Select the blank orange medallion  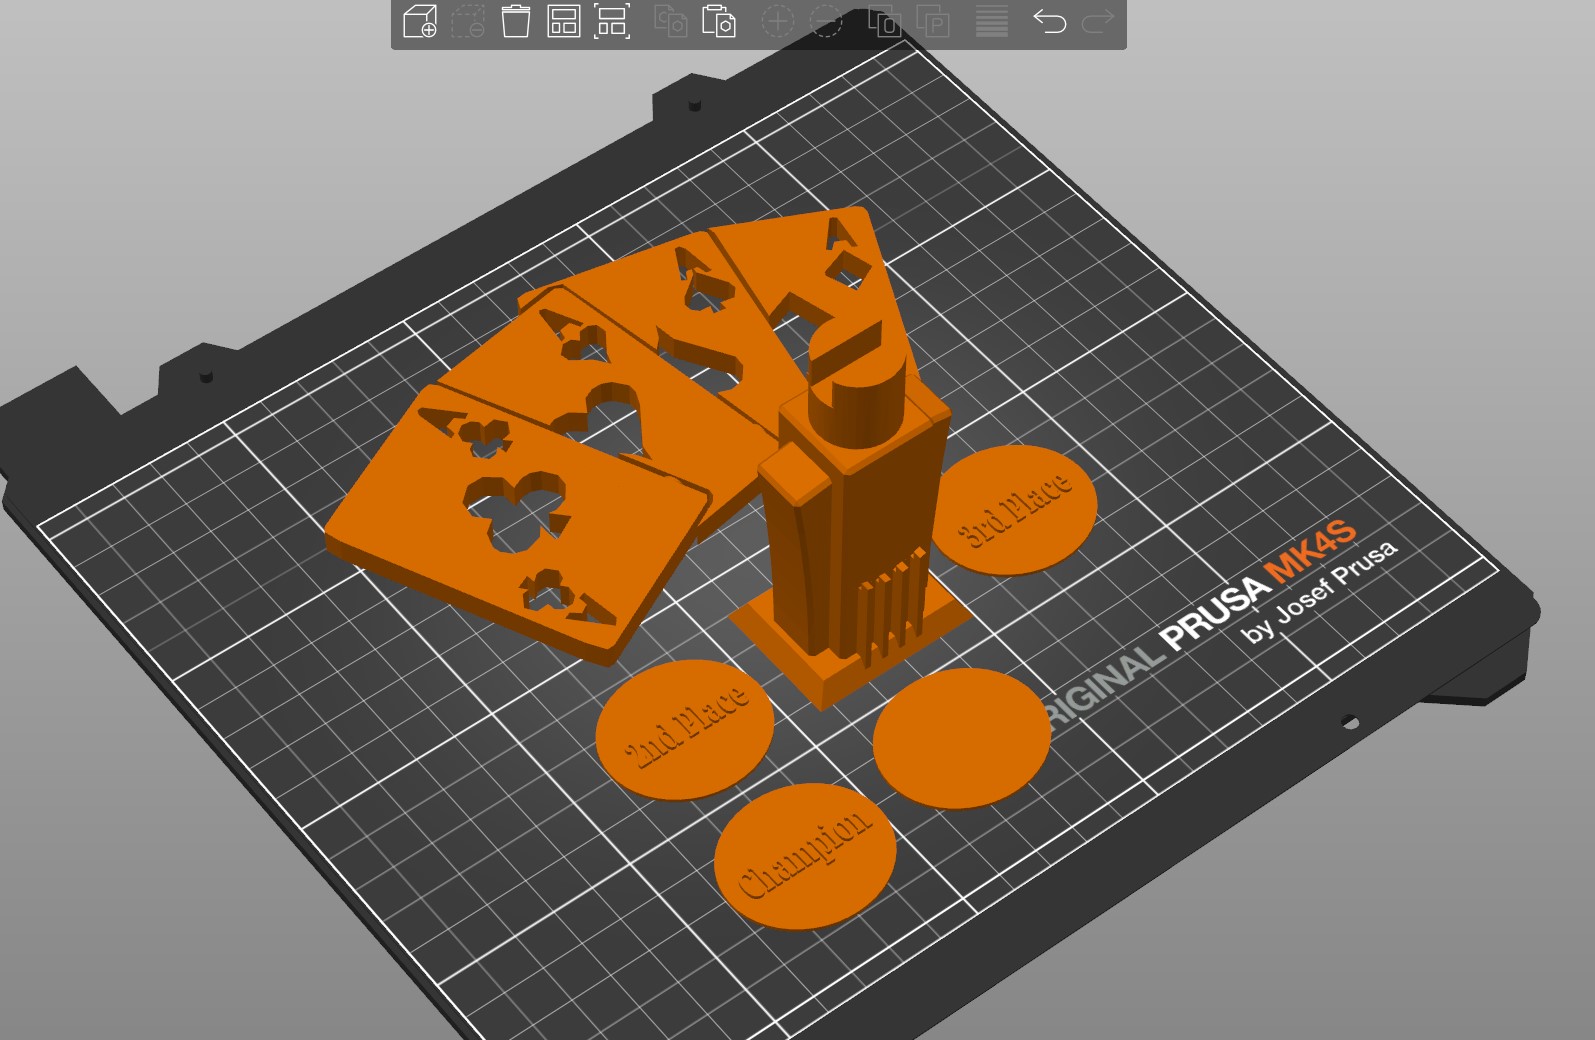pyautogui.click(x=962, y=739)
